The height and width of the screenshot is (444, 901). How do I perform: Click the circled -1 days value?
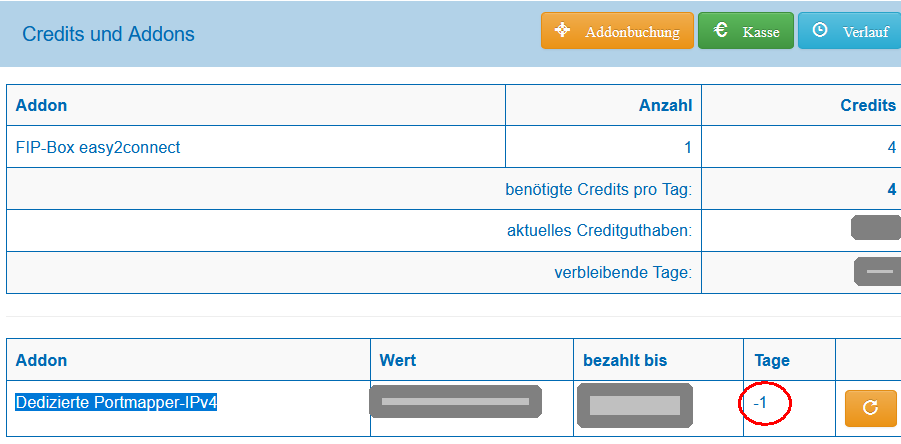760,403
